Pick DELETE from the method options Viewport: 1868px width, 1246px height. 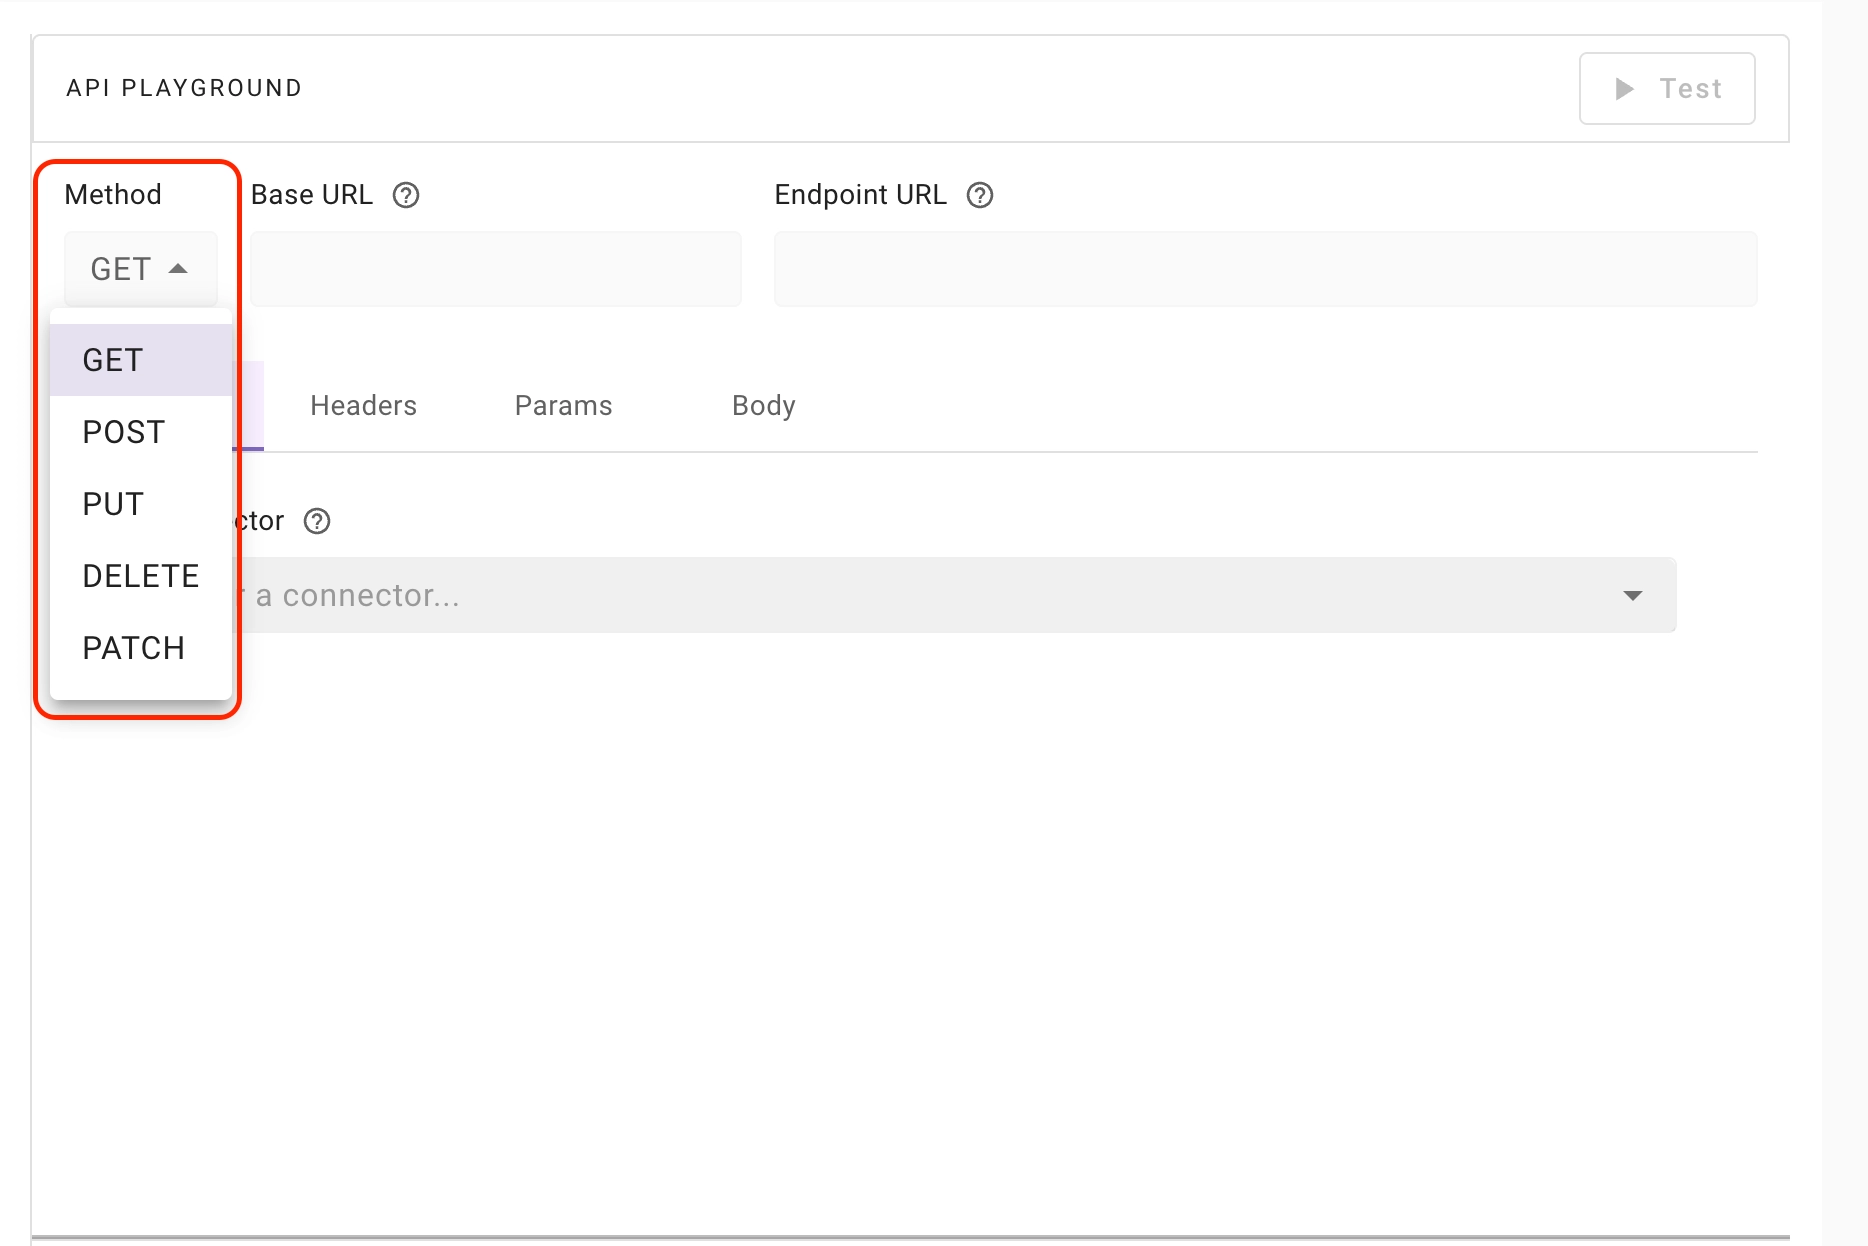coord(141,576)
